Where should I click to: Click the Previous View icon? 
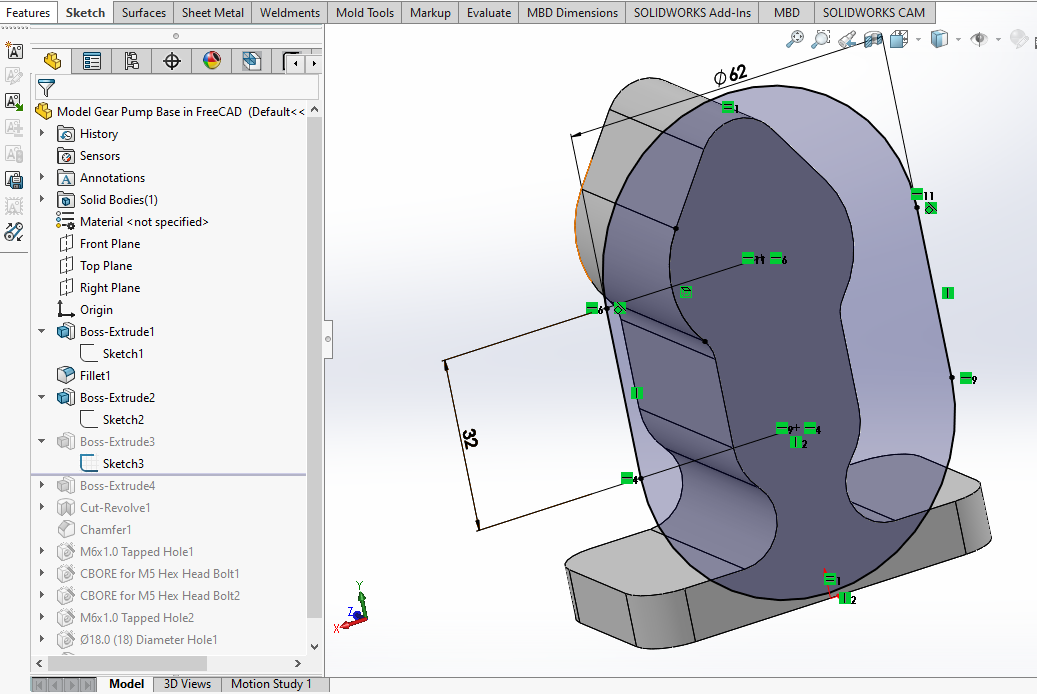847,39
